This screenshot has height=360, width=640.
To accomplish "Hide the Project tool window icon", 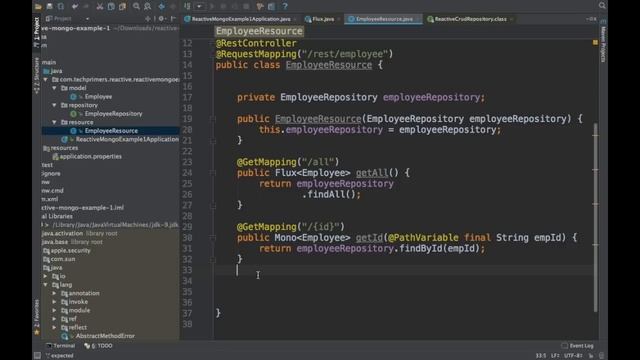I will [x=173, y=19].
